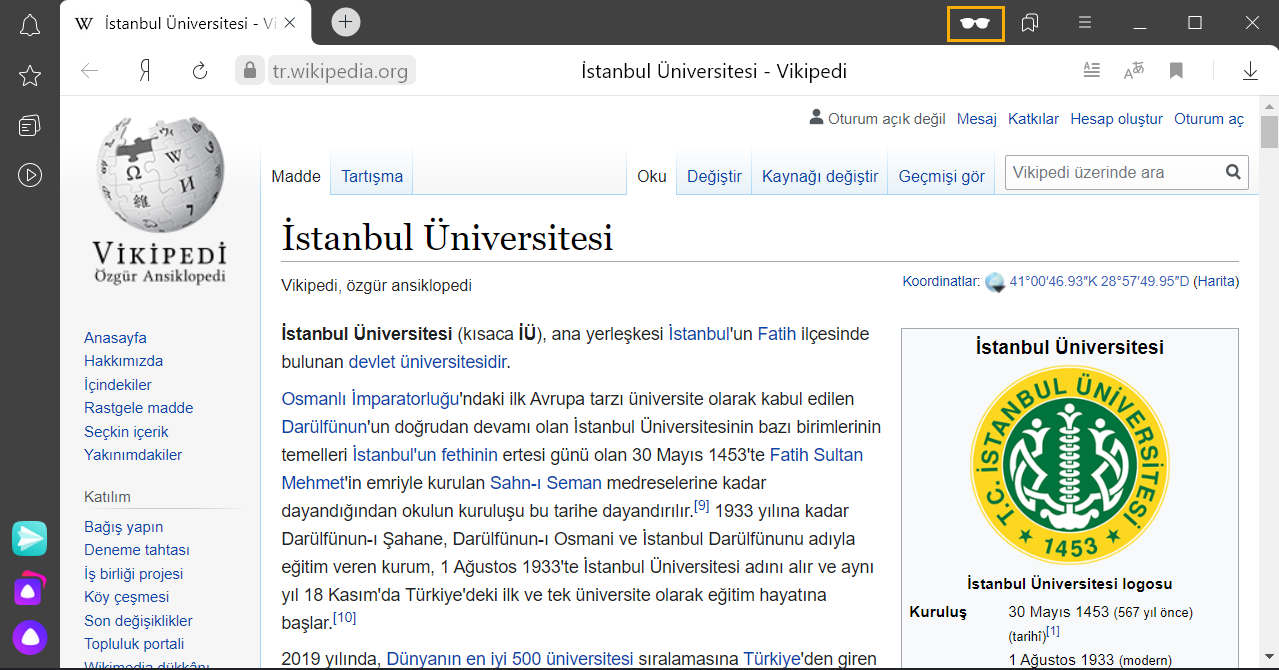Open tab collections icon in sidebar

(x=30, y=126)
